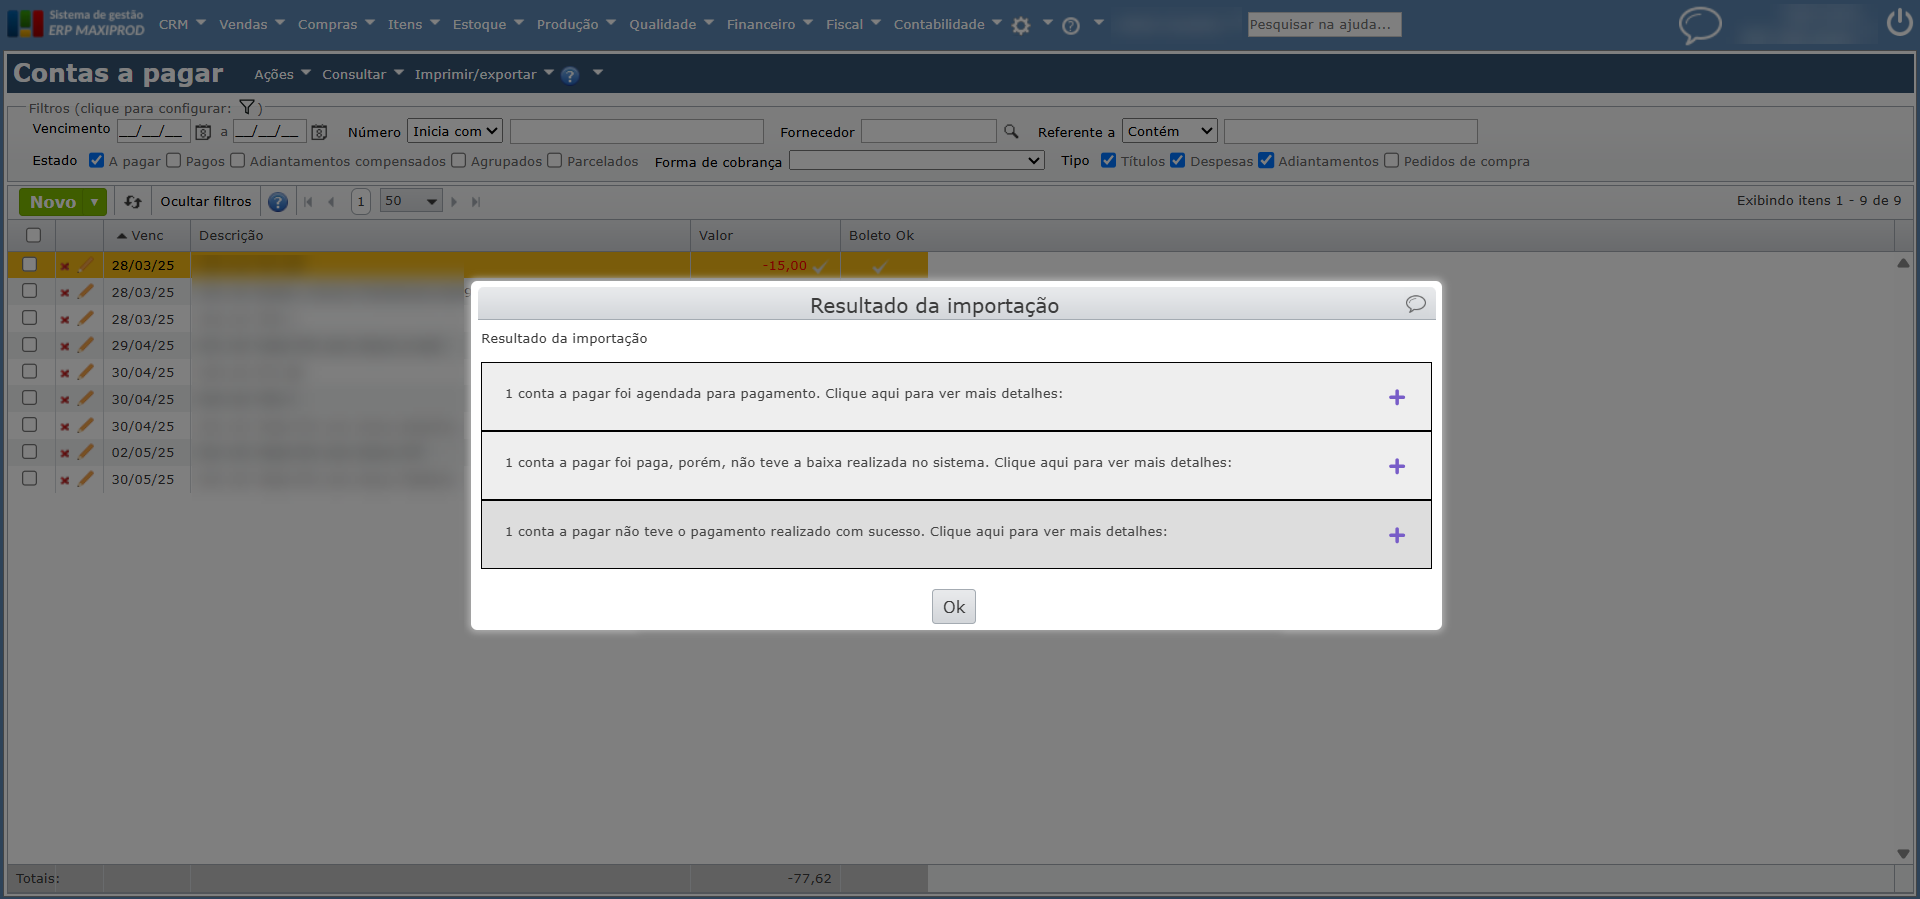This screenshot has height=899, width=1920.
Task: Click the power logout icon
Action: pos(1899,22)
